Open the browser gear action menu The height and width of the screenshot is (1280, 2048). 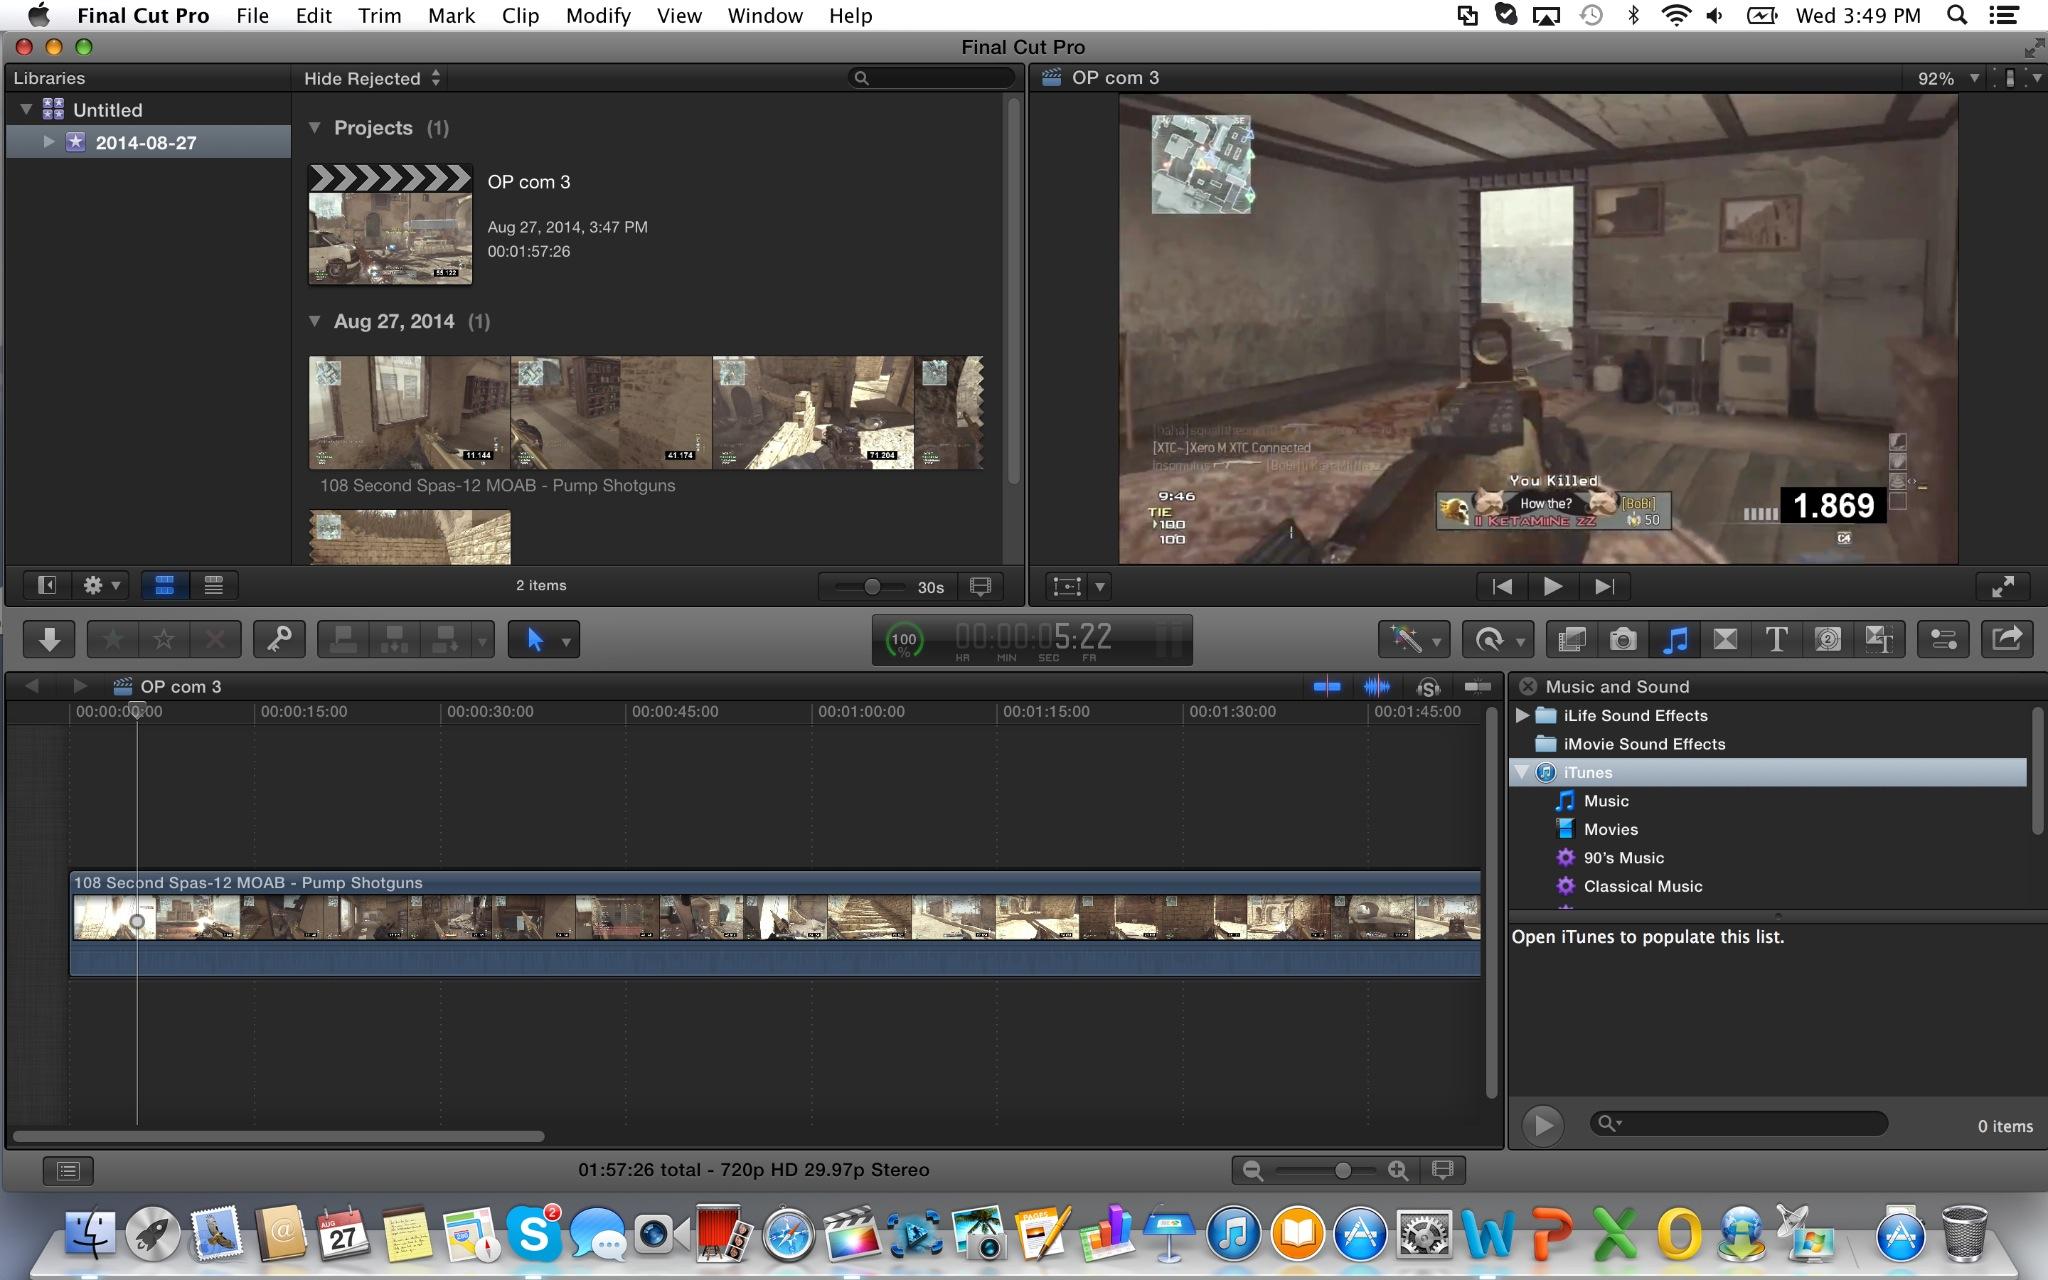pos(102,586)
